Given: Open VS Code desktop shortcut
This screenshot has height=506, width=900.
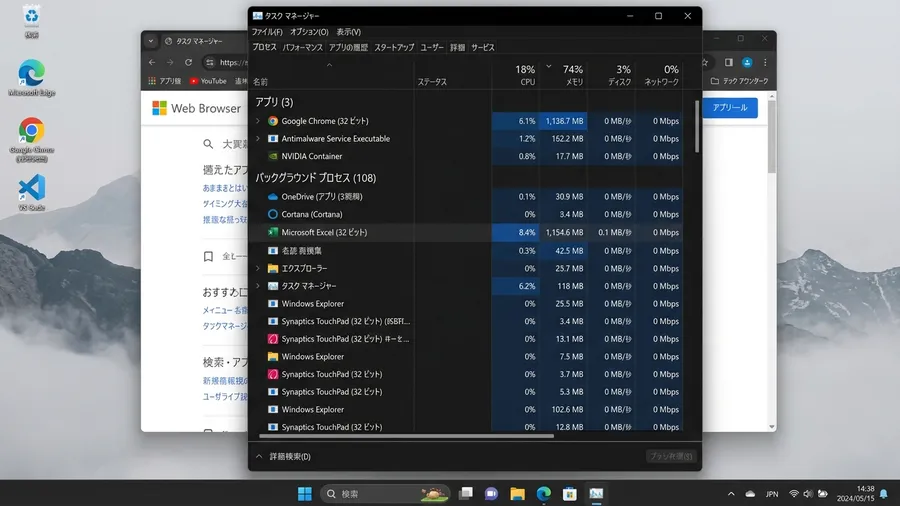Looking at the screenshot, I should 32,193.
